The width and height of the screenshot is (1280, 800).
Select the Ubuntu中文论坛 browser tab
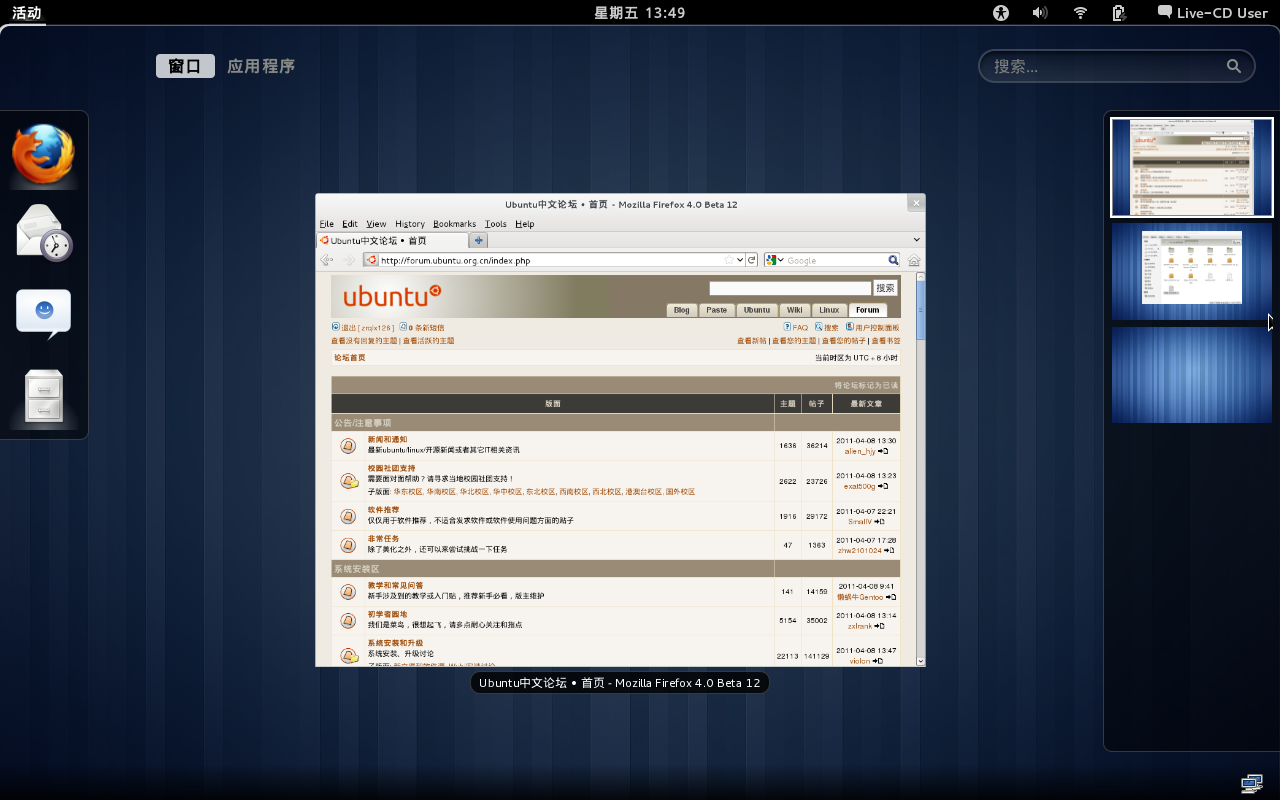[392, 240]
